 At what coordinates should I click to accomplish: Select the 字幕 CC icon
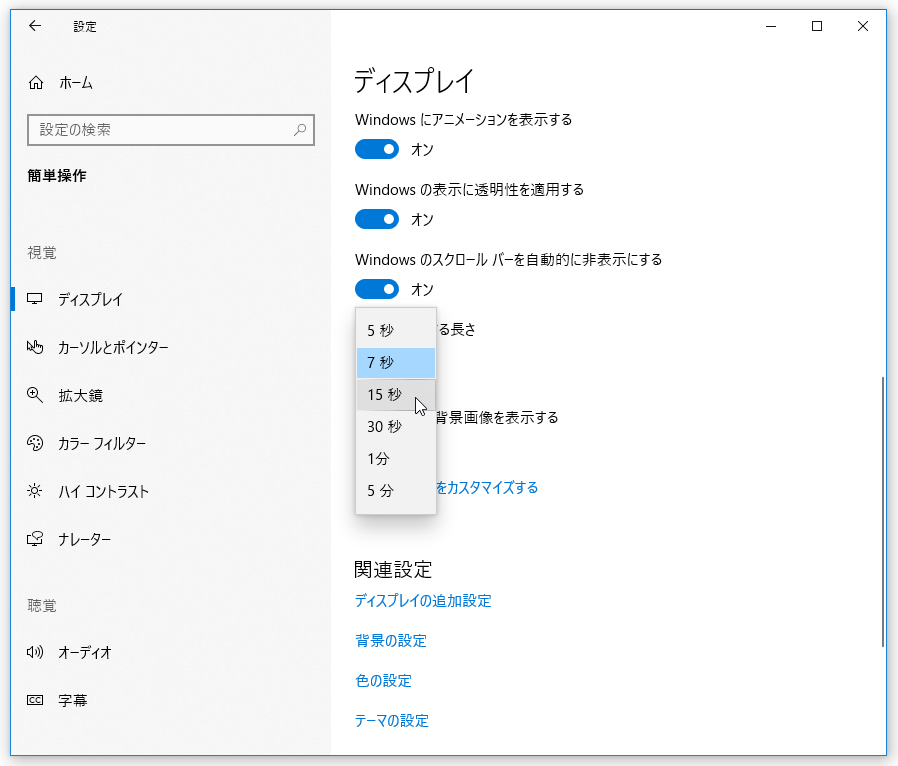point(35,700)
